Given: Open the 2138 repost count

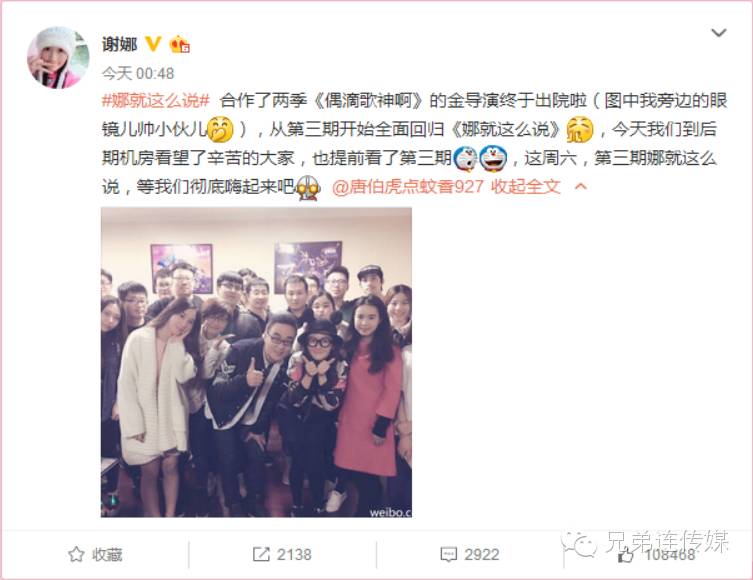Looking at the screenshot, I should (x=294, y=555).
